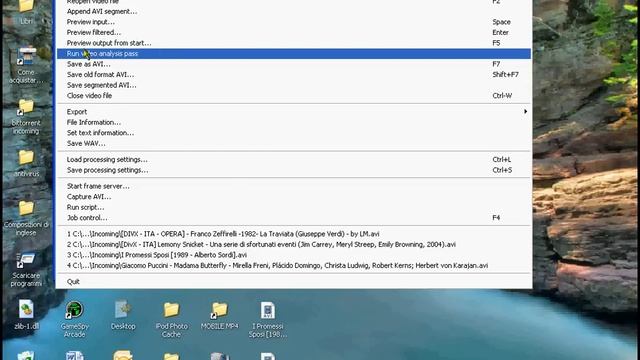Open Capture AVI mode
The image size is (640, 360).
[x=294, y=197]
